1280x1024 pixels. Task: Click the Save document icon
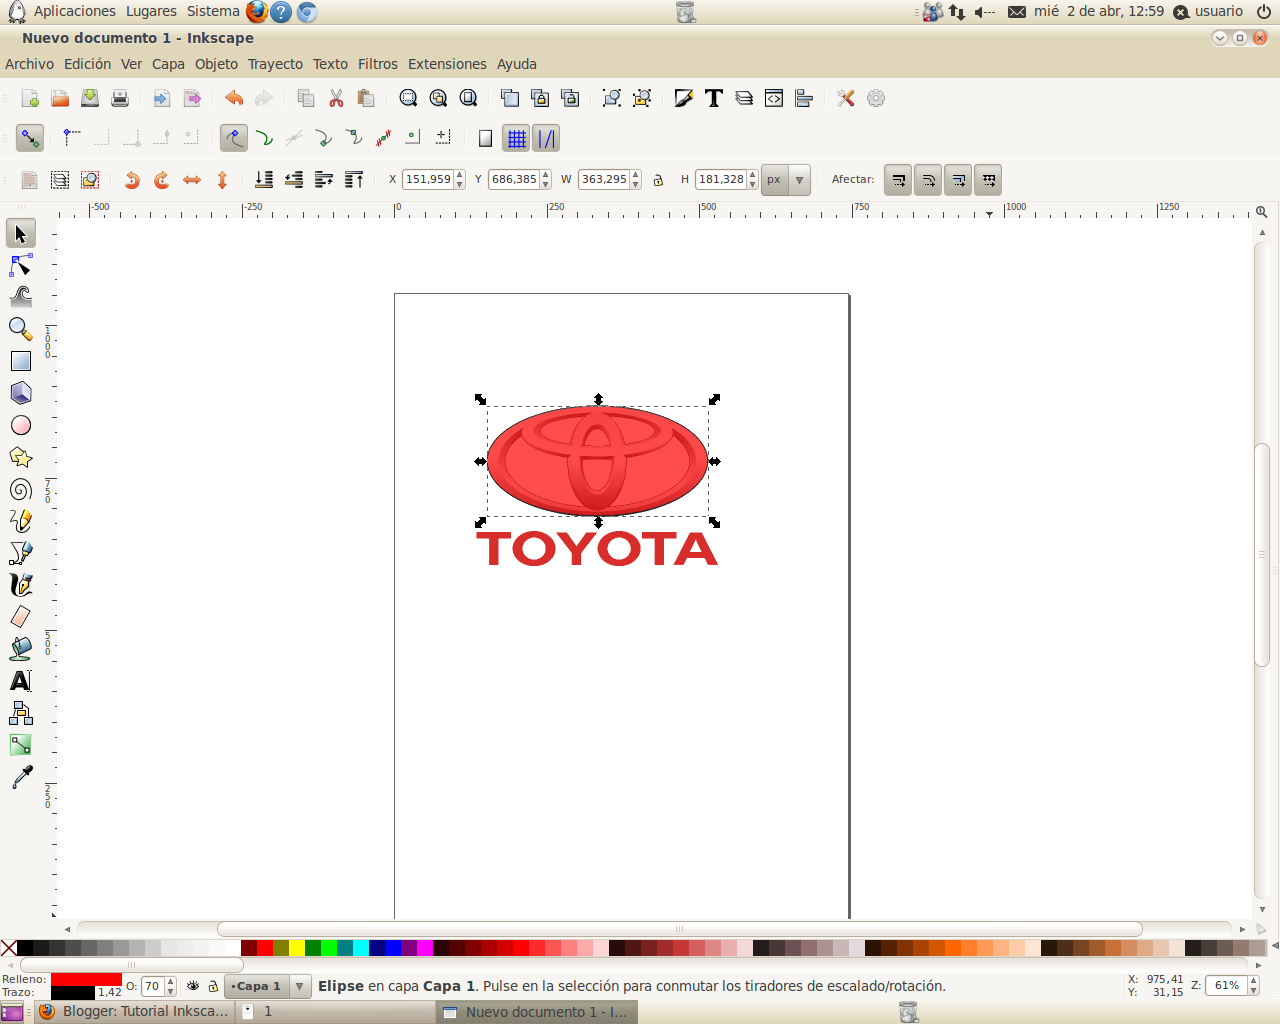coord(90,98)
